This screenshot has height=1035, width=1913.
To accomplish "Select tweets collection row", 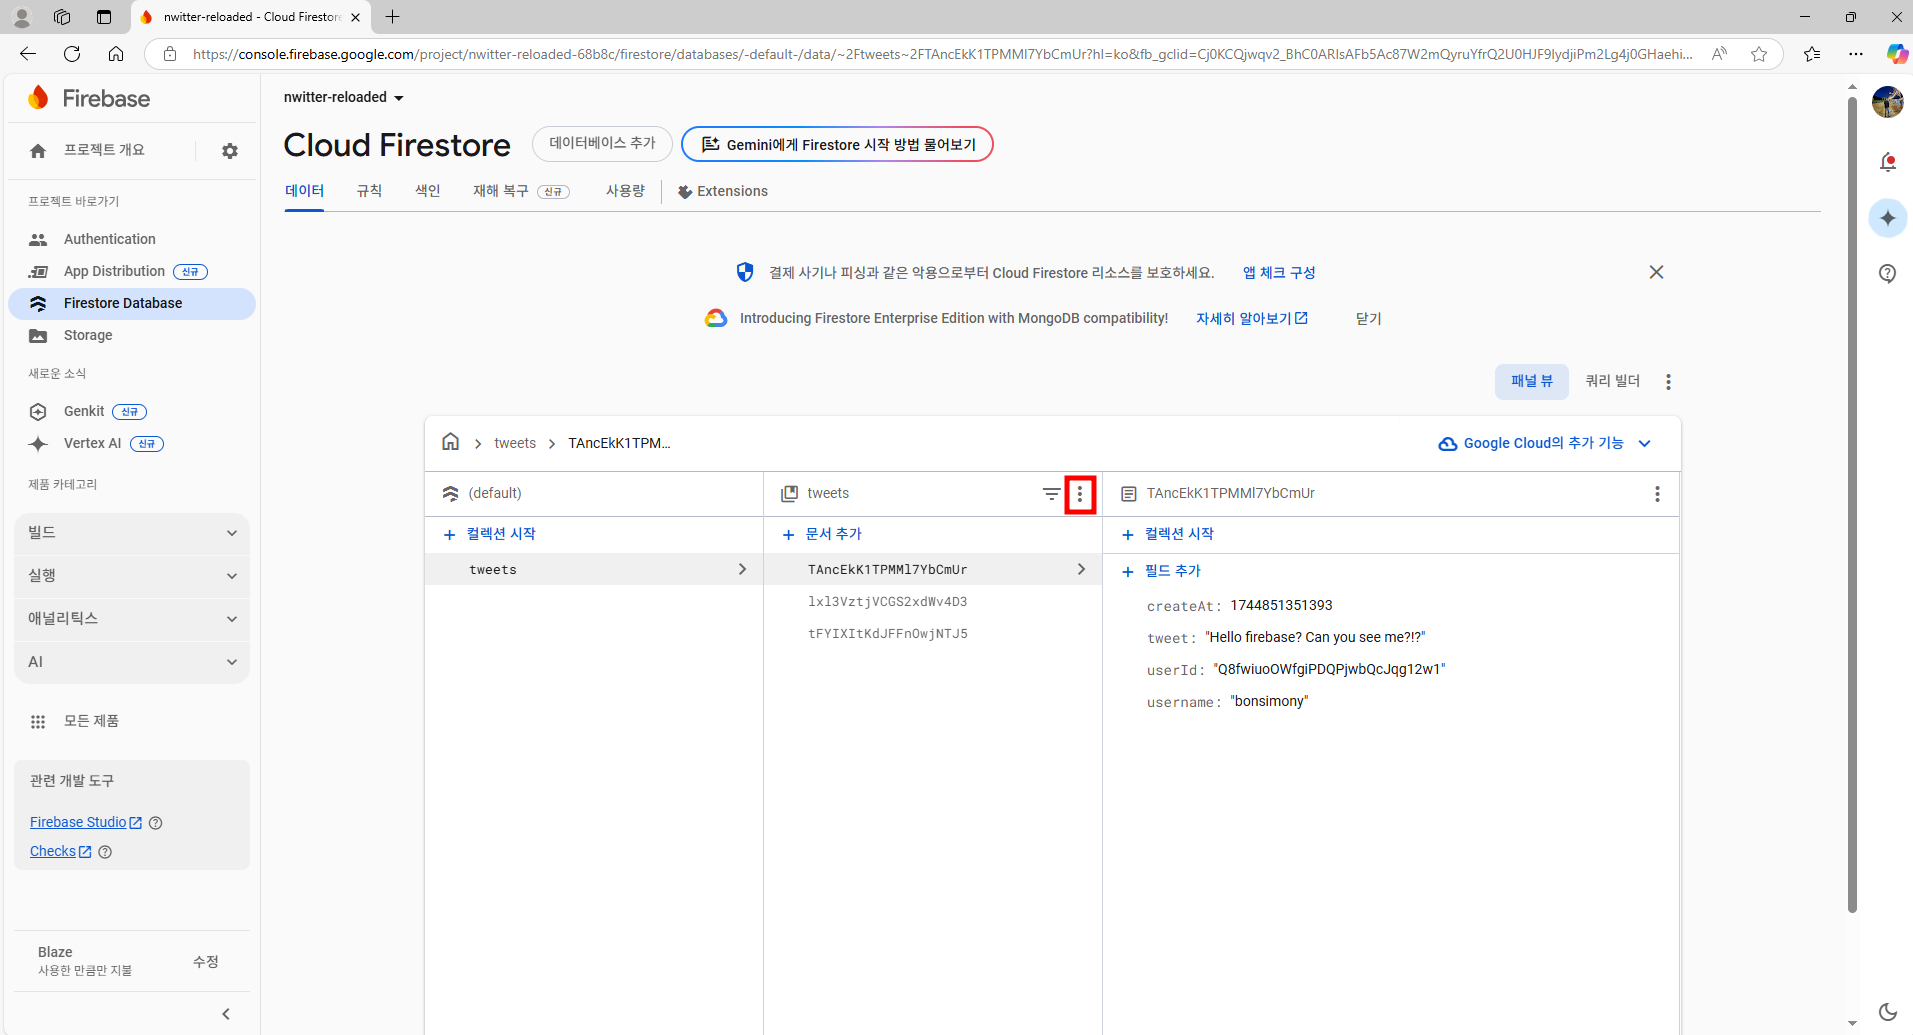I will click(x=594, y=569).
